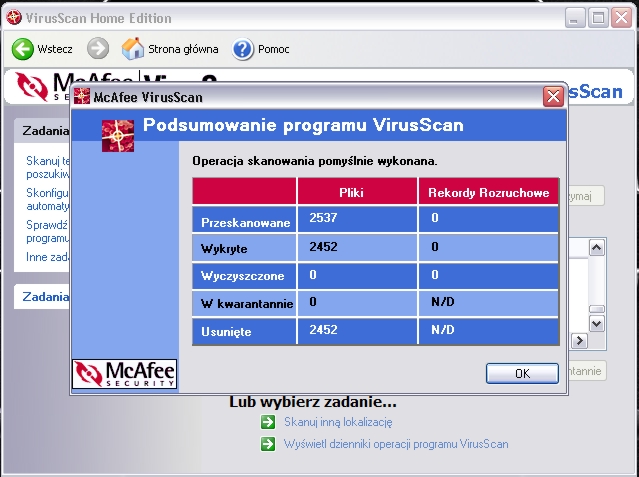This screenshot has height=477, width=639.
Task: Click the scrollbar up arrow in background list
Action: pos(597,247)
